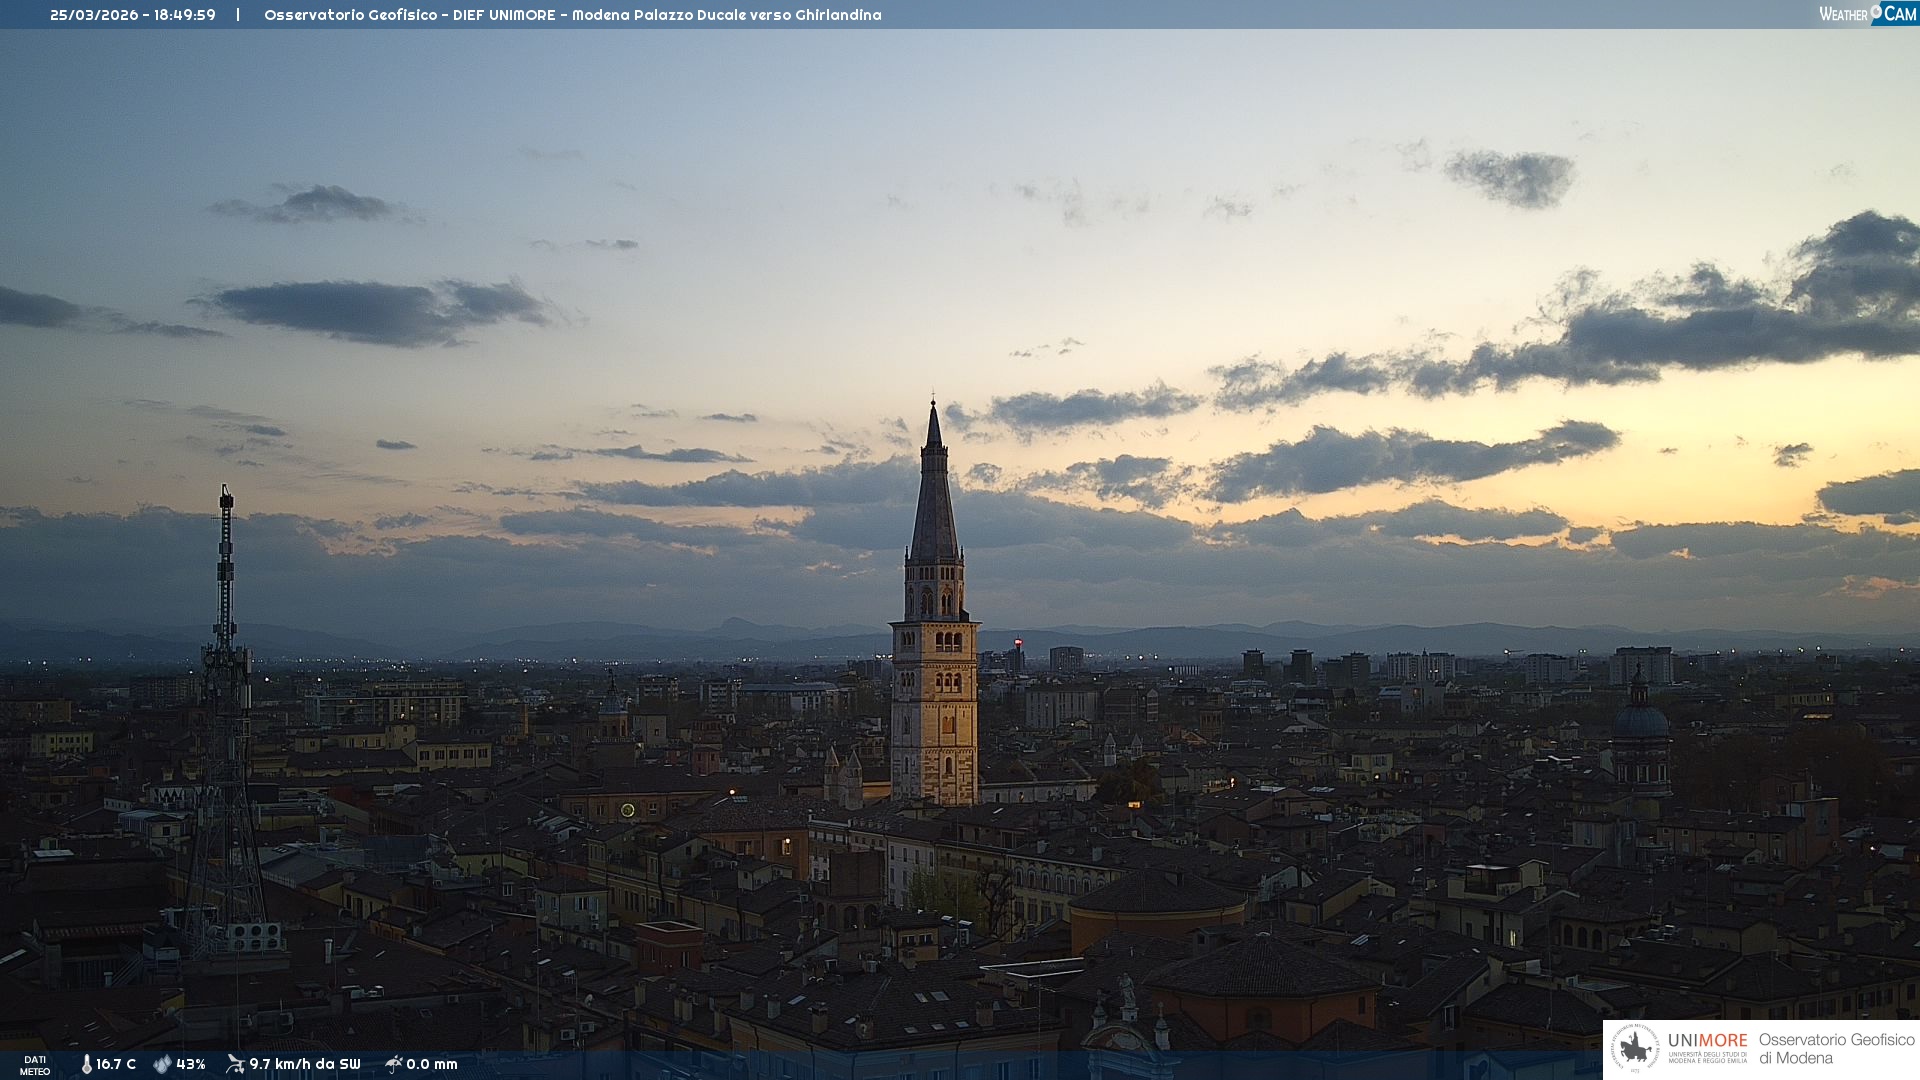The image size is (1920, 1080).
Task: Click the DATI METEO label
Action: click(x=35, y=1065)
